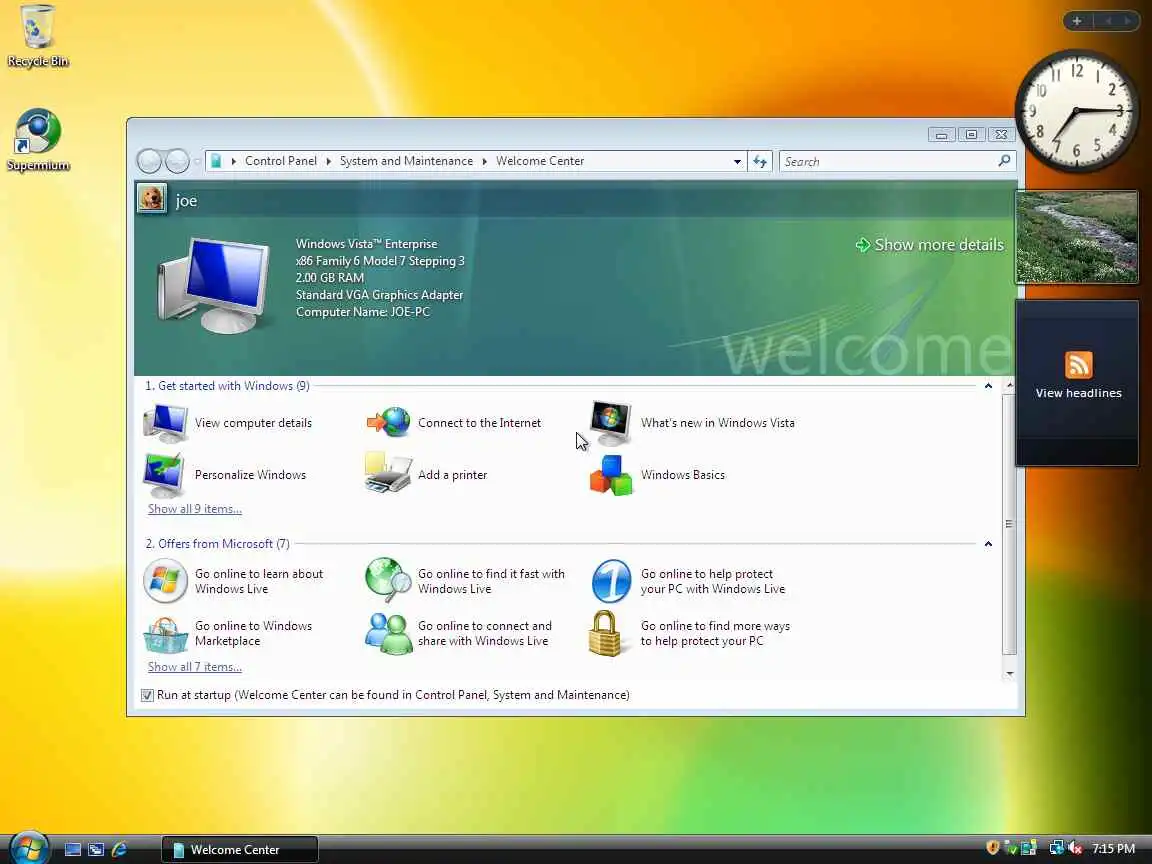Select Go online to connect and share with Windows Live
Viewport: 1152px width, 864px height.
[458, 633]
